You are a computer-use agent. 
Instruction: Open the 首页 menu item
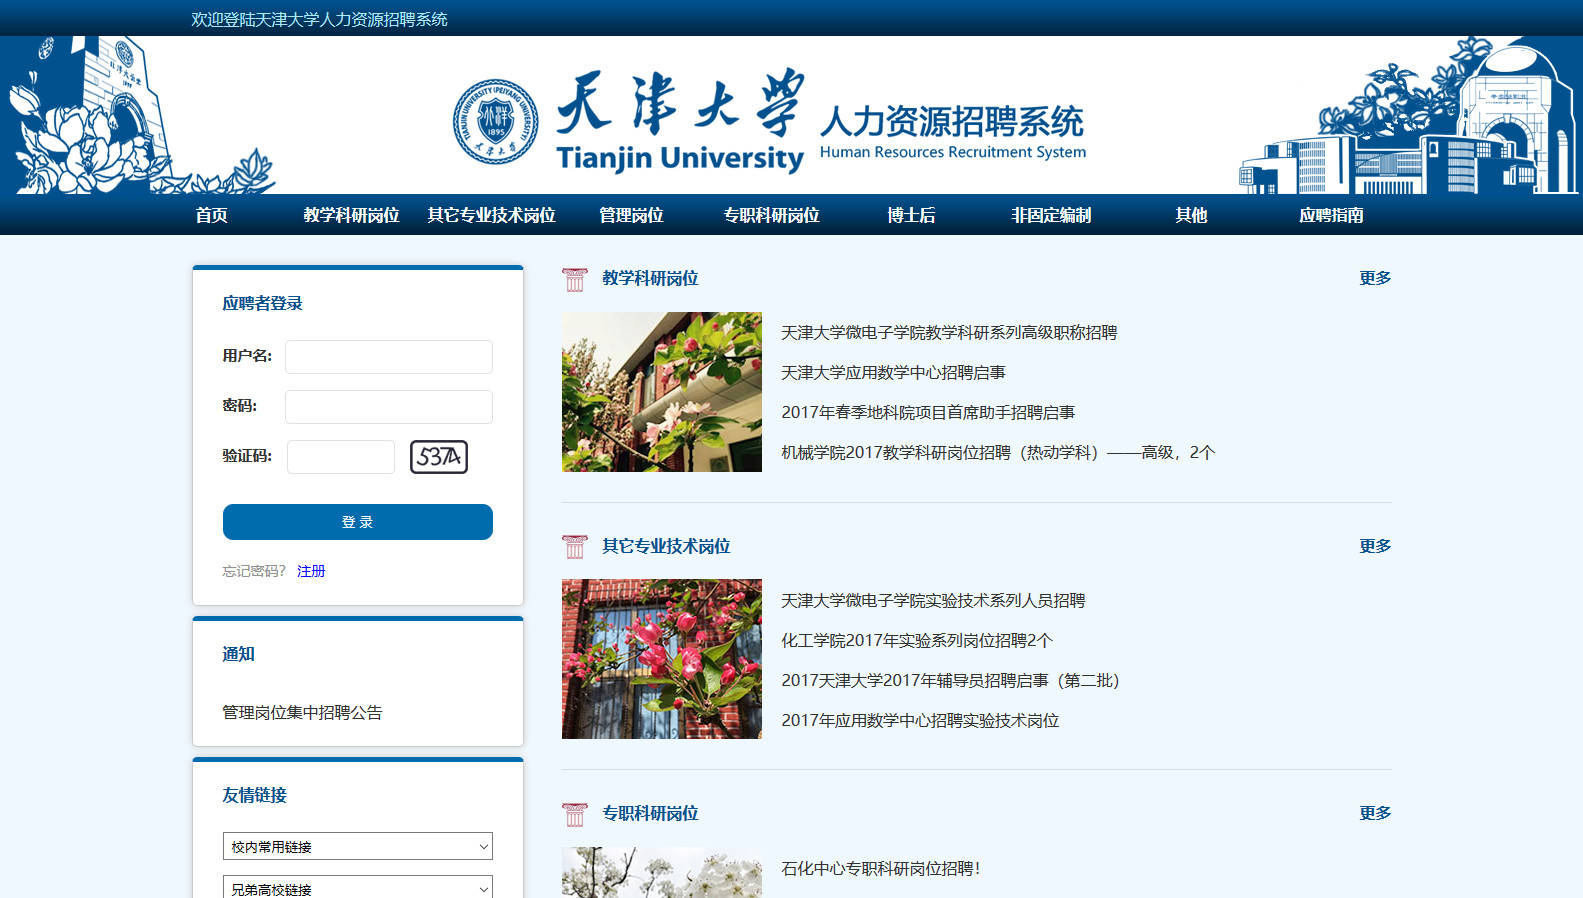[x=211, y=215]
